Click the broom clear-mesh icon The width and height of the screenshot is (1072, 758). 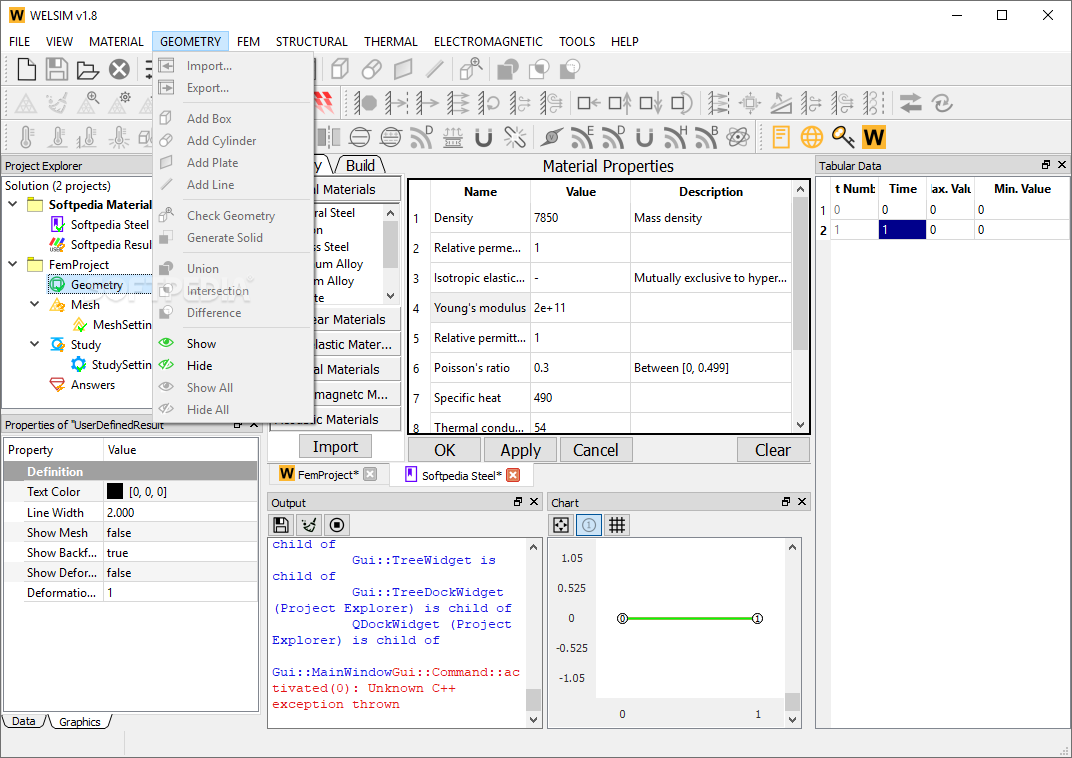click(57, 103)
